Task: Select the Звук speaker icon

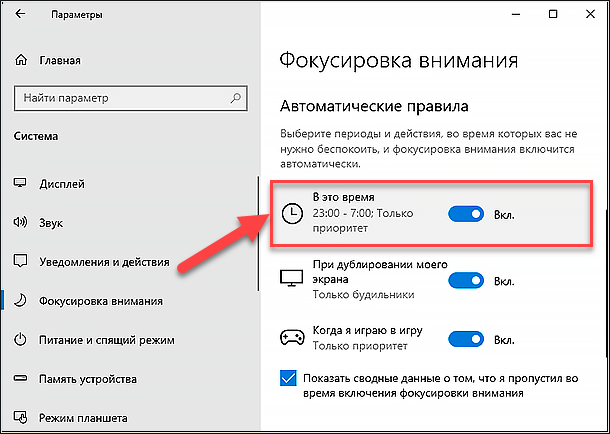Action: (x=20, y=222)
